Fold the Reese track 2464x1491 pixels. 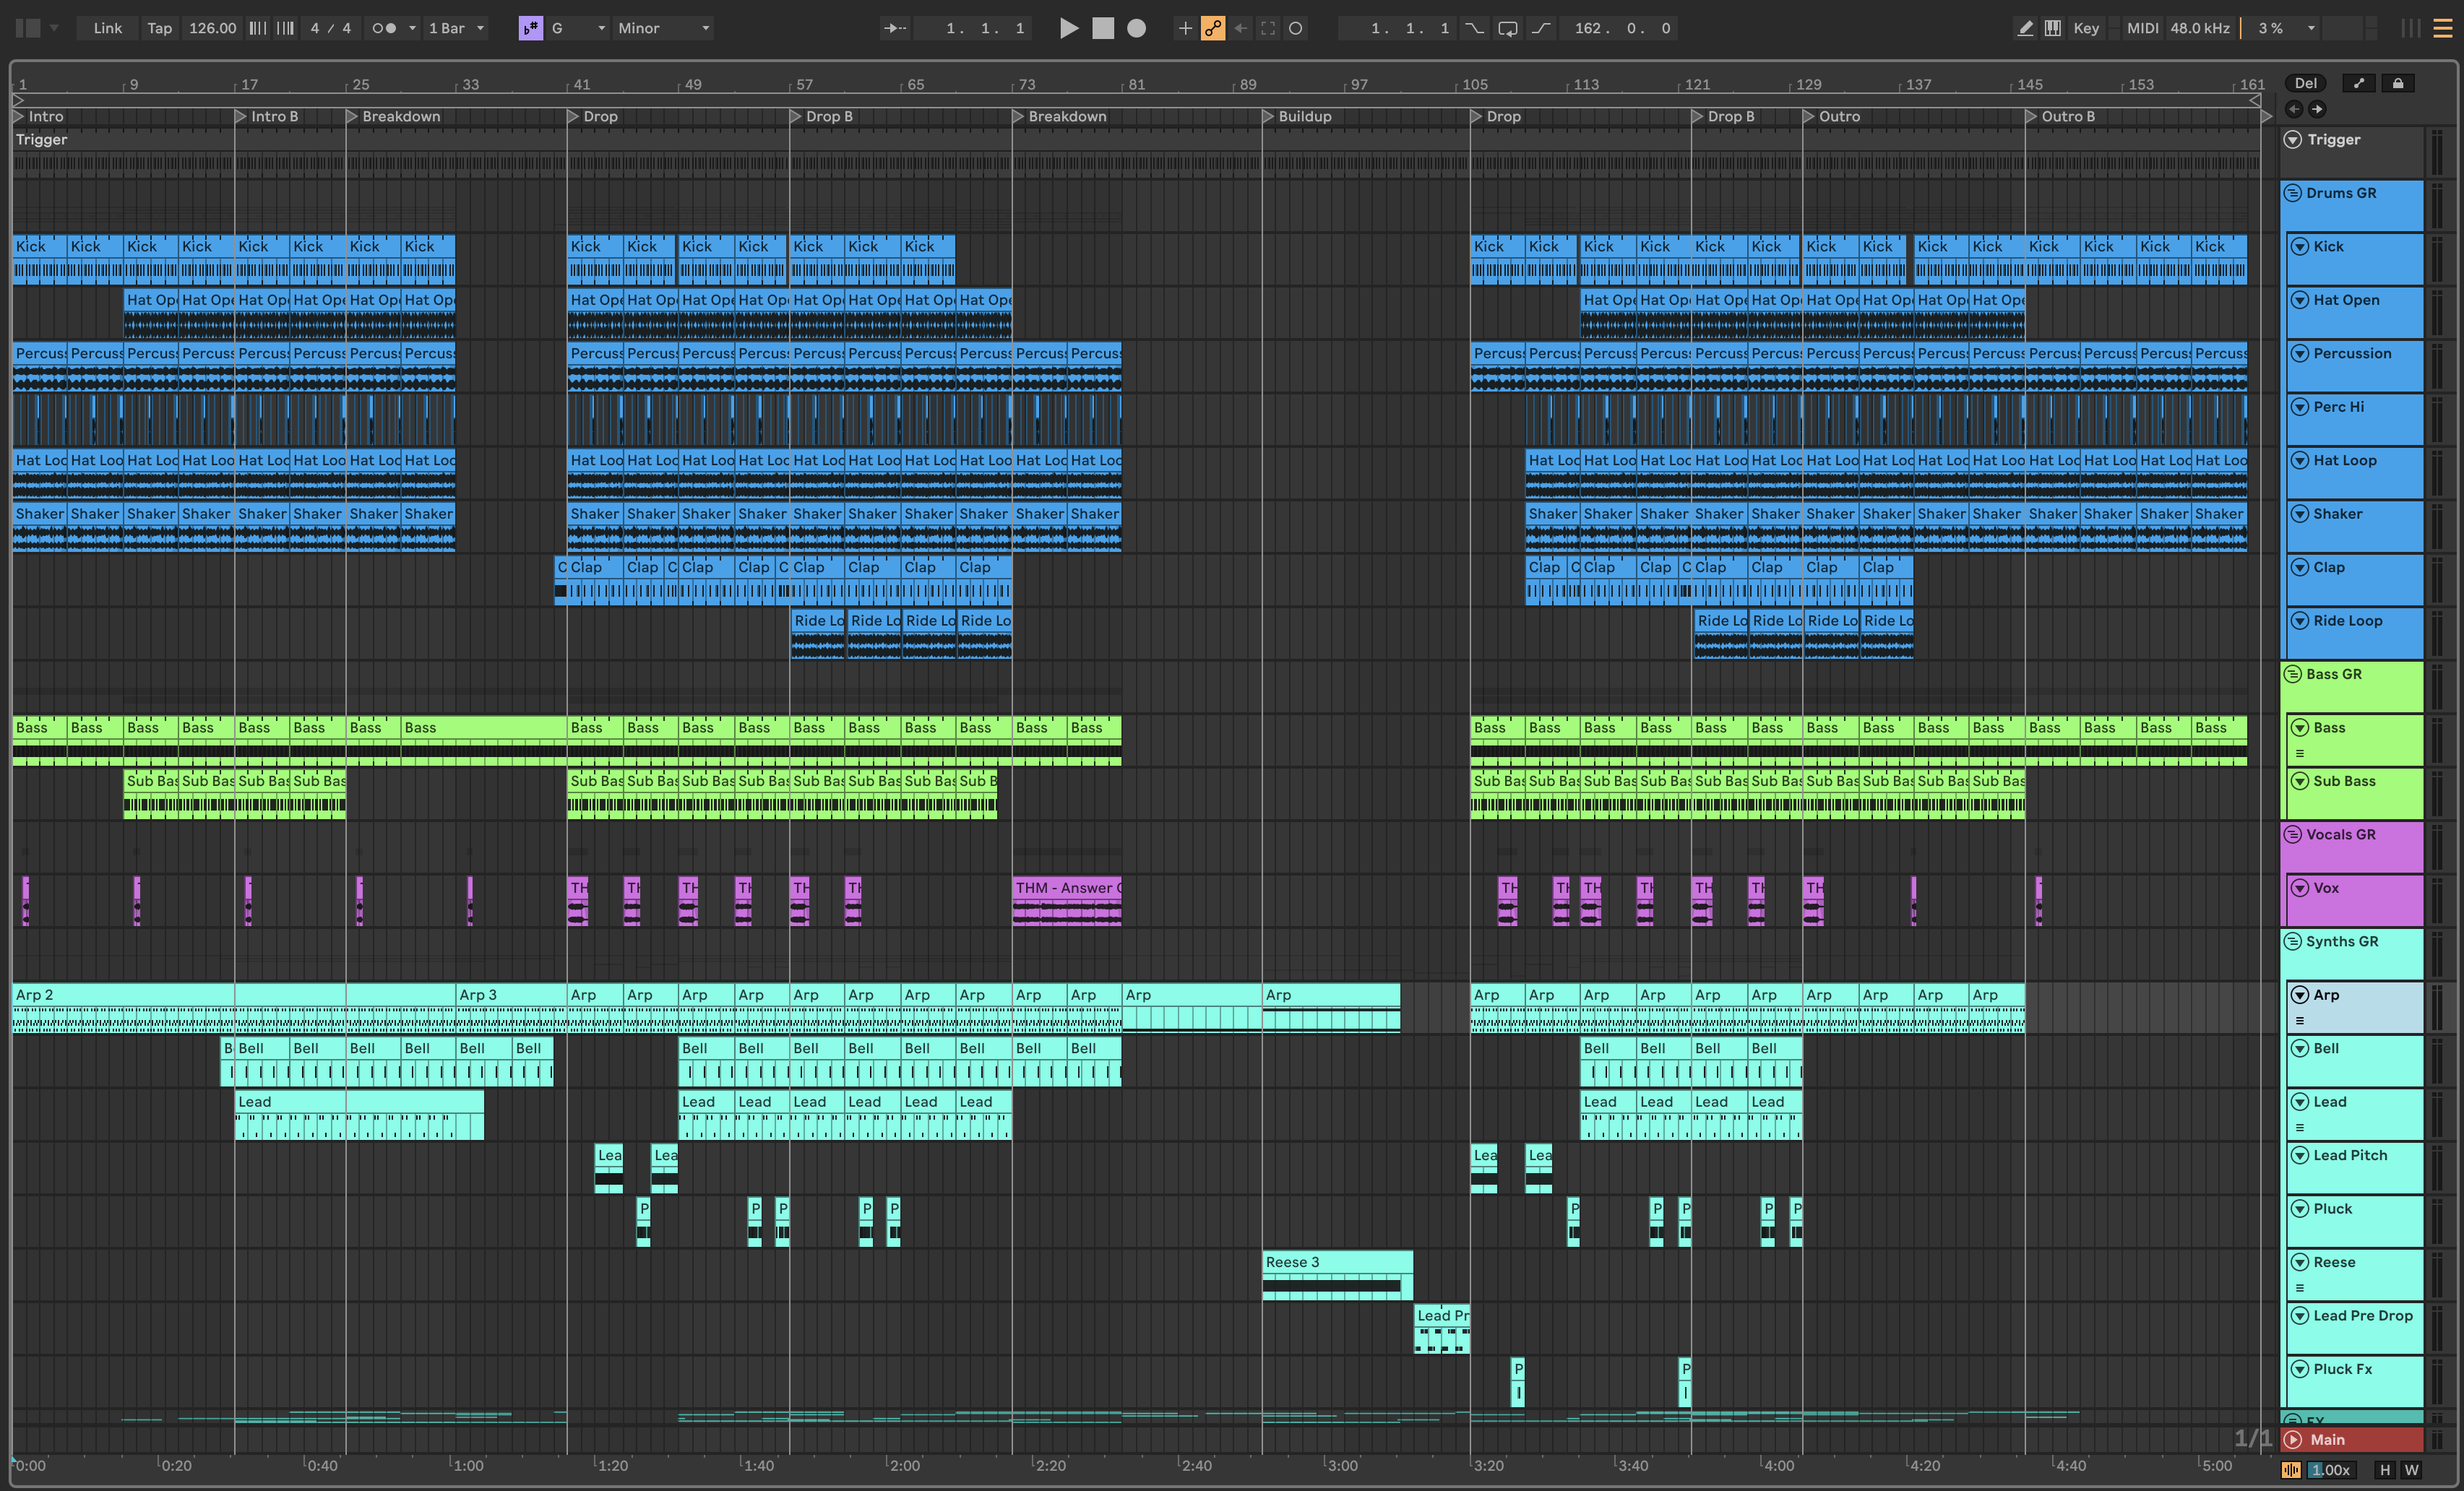coord(2300,1262)
